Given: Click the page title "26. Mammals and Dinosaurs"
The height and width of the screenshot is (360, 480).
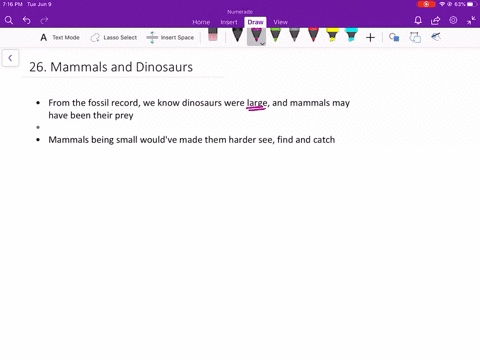Looking at the screenshot, I should pyautogui.click(x=111, y=67).
